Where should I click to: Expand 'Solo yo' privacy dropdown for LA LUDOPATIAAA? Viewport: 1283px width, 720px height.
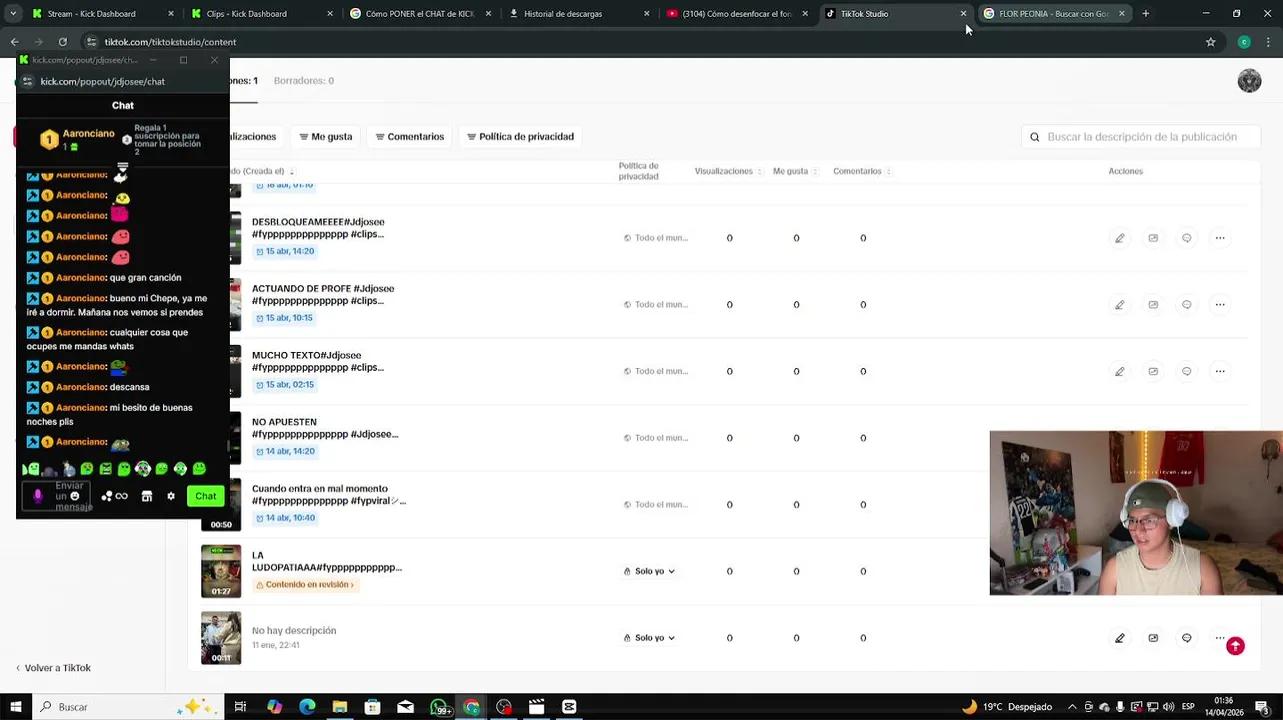click(650, 571)
